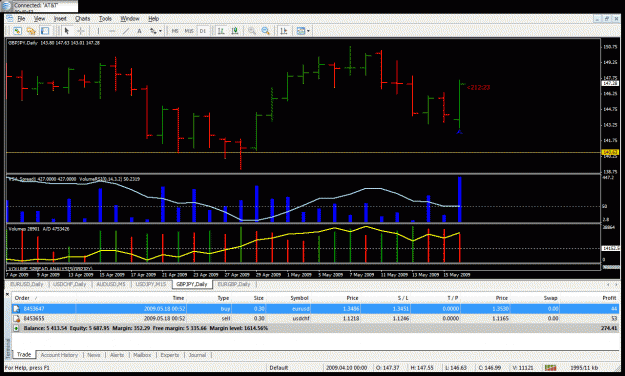Switch to USDCHF,Daily chart tab
Screen dimensions: 625x376
70,284
